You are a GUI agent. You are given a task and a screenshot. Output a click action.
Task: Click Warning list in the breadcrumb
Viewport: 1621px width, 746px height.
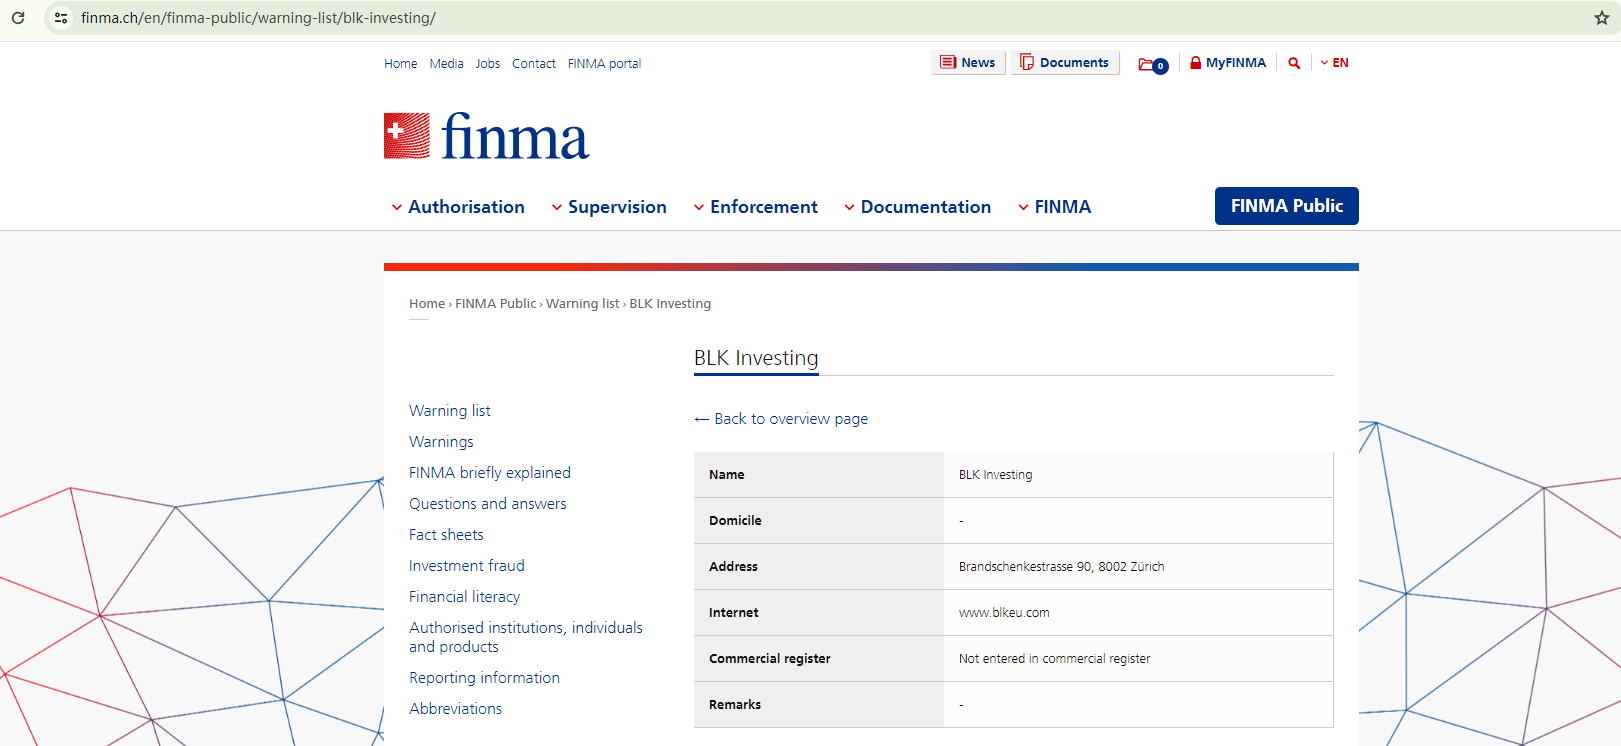click(x=582, y=304)
